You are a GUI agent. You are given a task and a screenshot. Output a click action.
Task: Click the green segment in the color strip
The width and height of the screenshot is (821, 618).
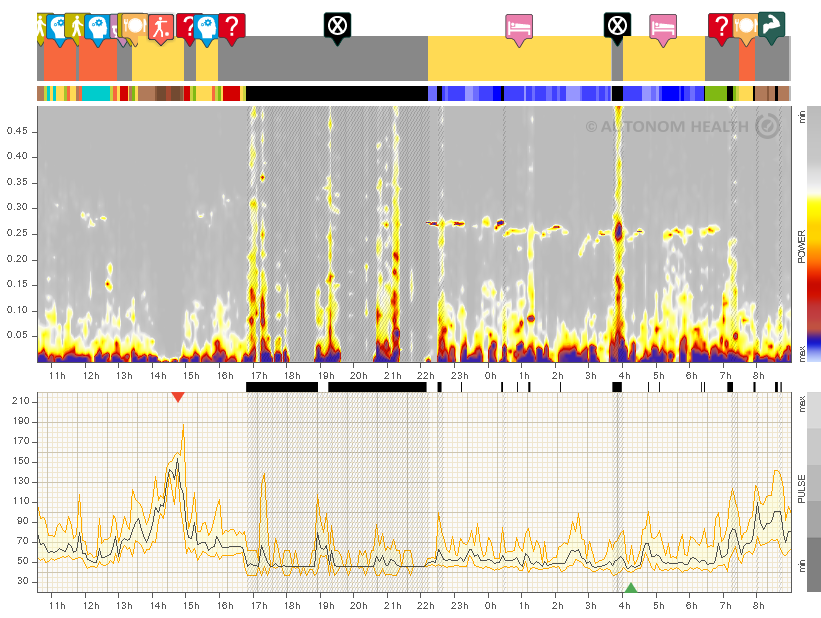(715, 93)
